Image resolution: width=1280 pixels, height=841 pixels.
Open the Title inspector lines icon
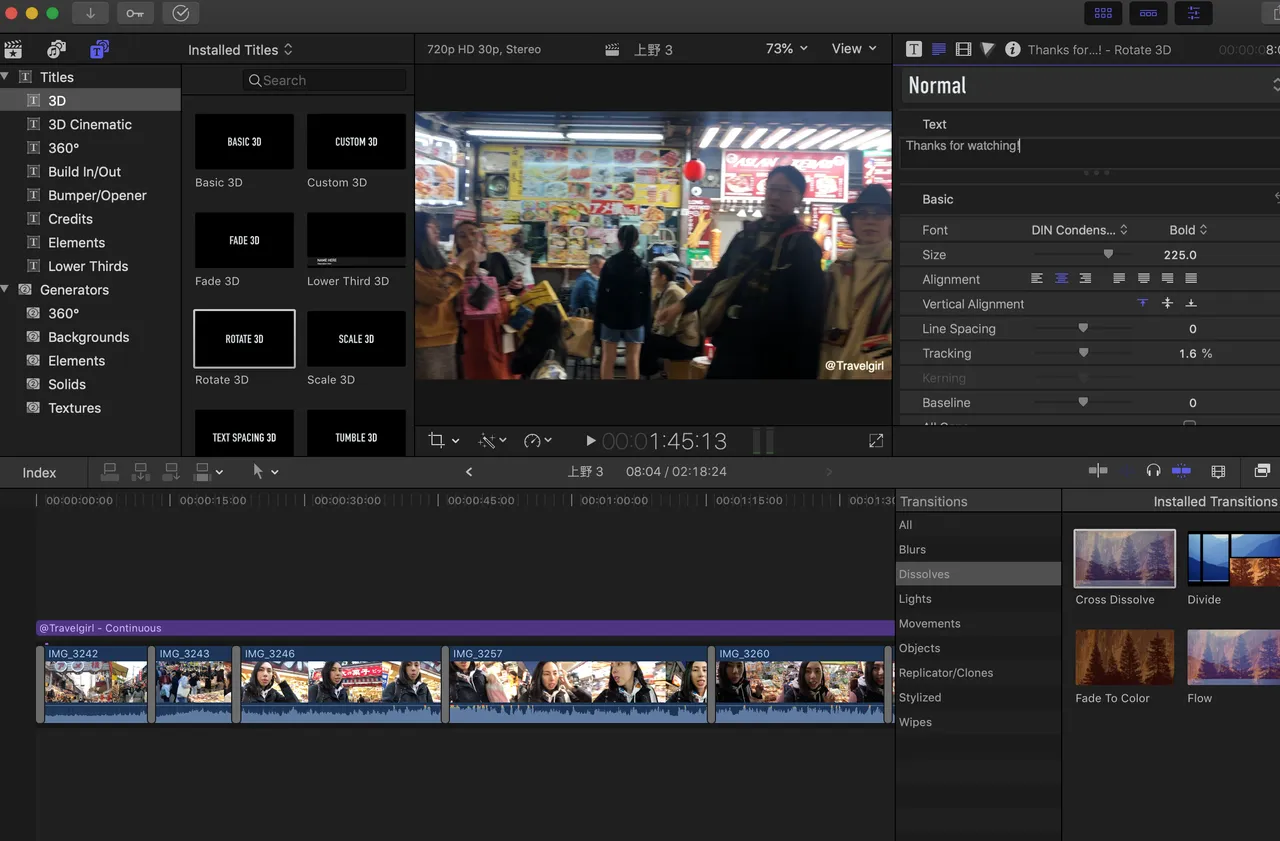click(x=939, y=49)
